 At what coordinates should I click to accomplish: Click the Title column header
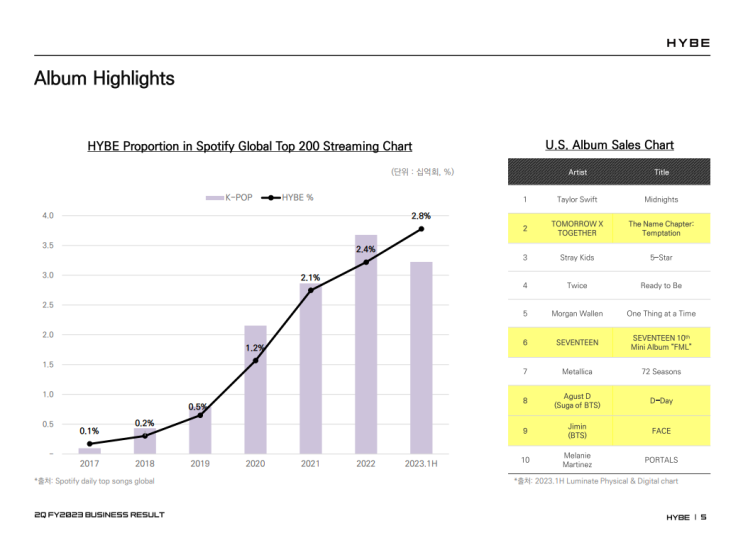[x=661, y=173]
